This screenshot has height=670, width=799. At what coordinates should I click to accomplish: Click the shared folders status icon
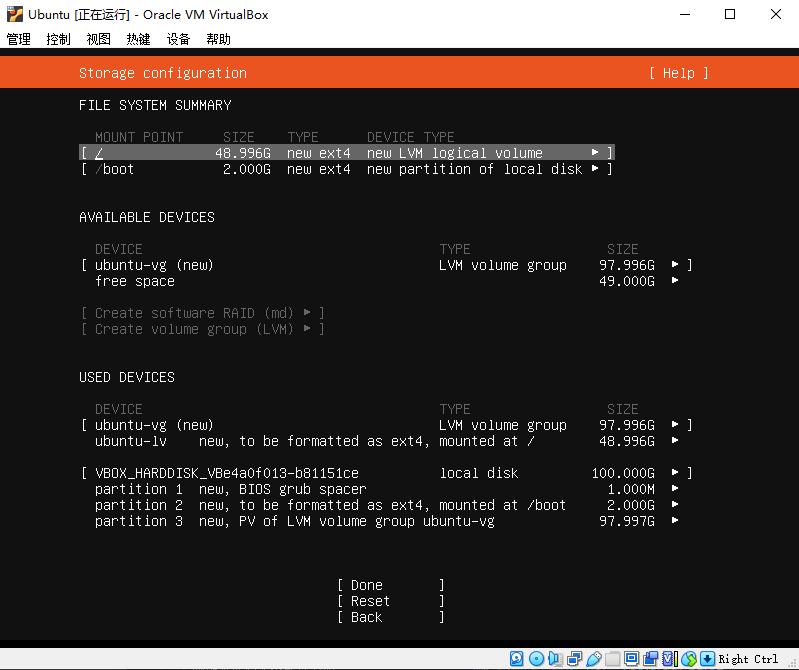(612, 658)
